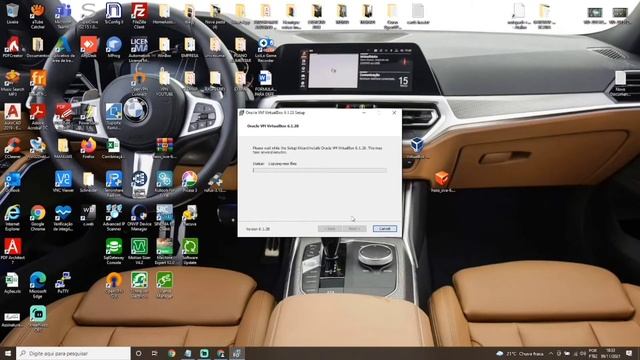Launch aTube Catcher from desktop
The width and height of the screenshot is (640, 360).
(x=38, y=16)
